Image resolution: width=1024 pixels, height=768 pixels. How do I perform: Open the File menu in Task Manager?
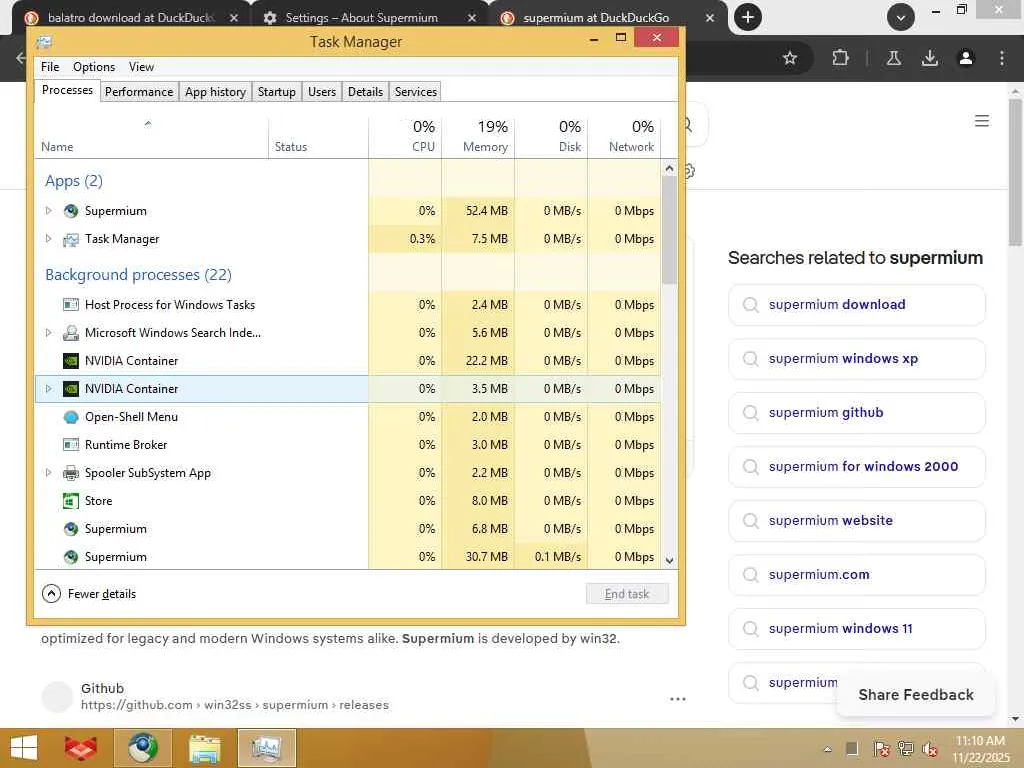[x=50, y=67]
